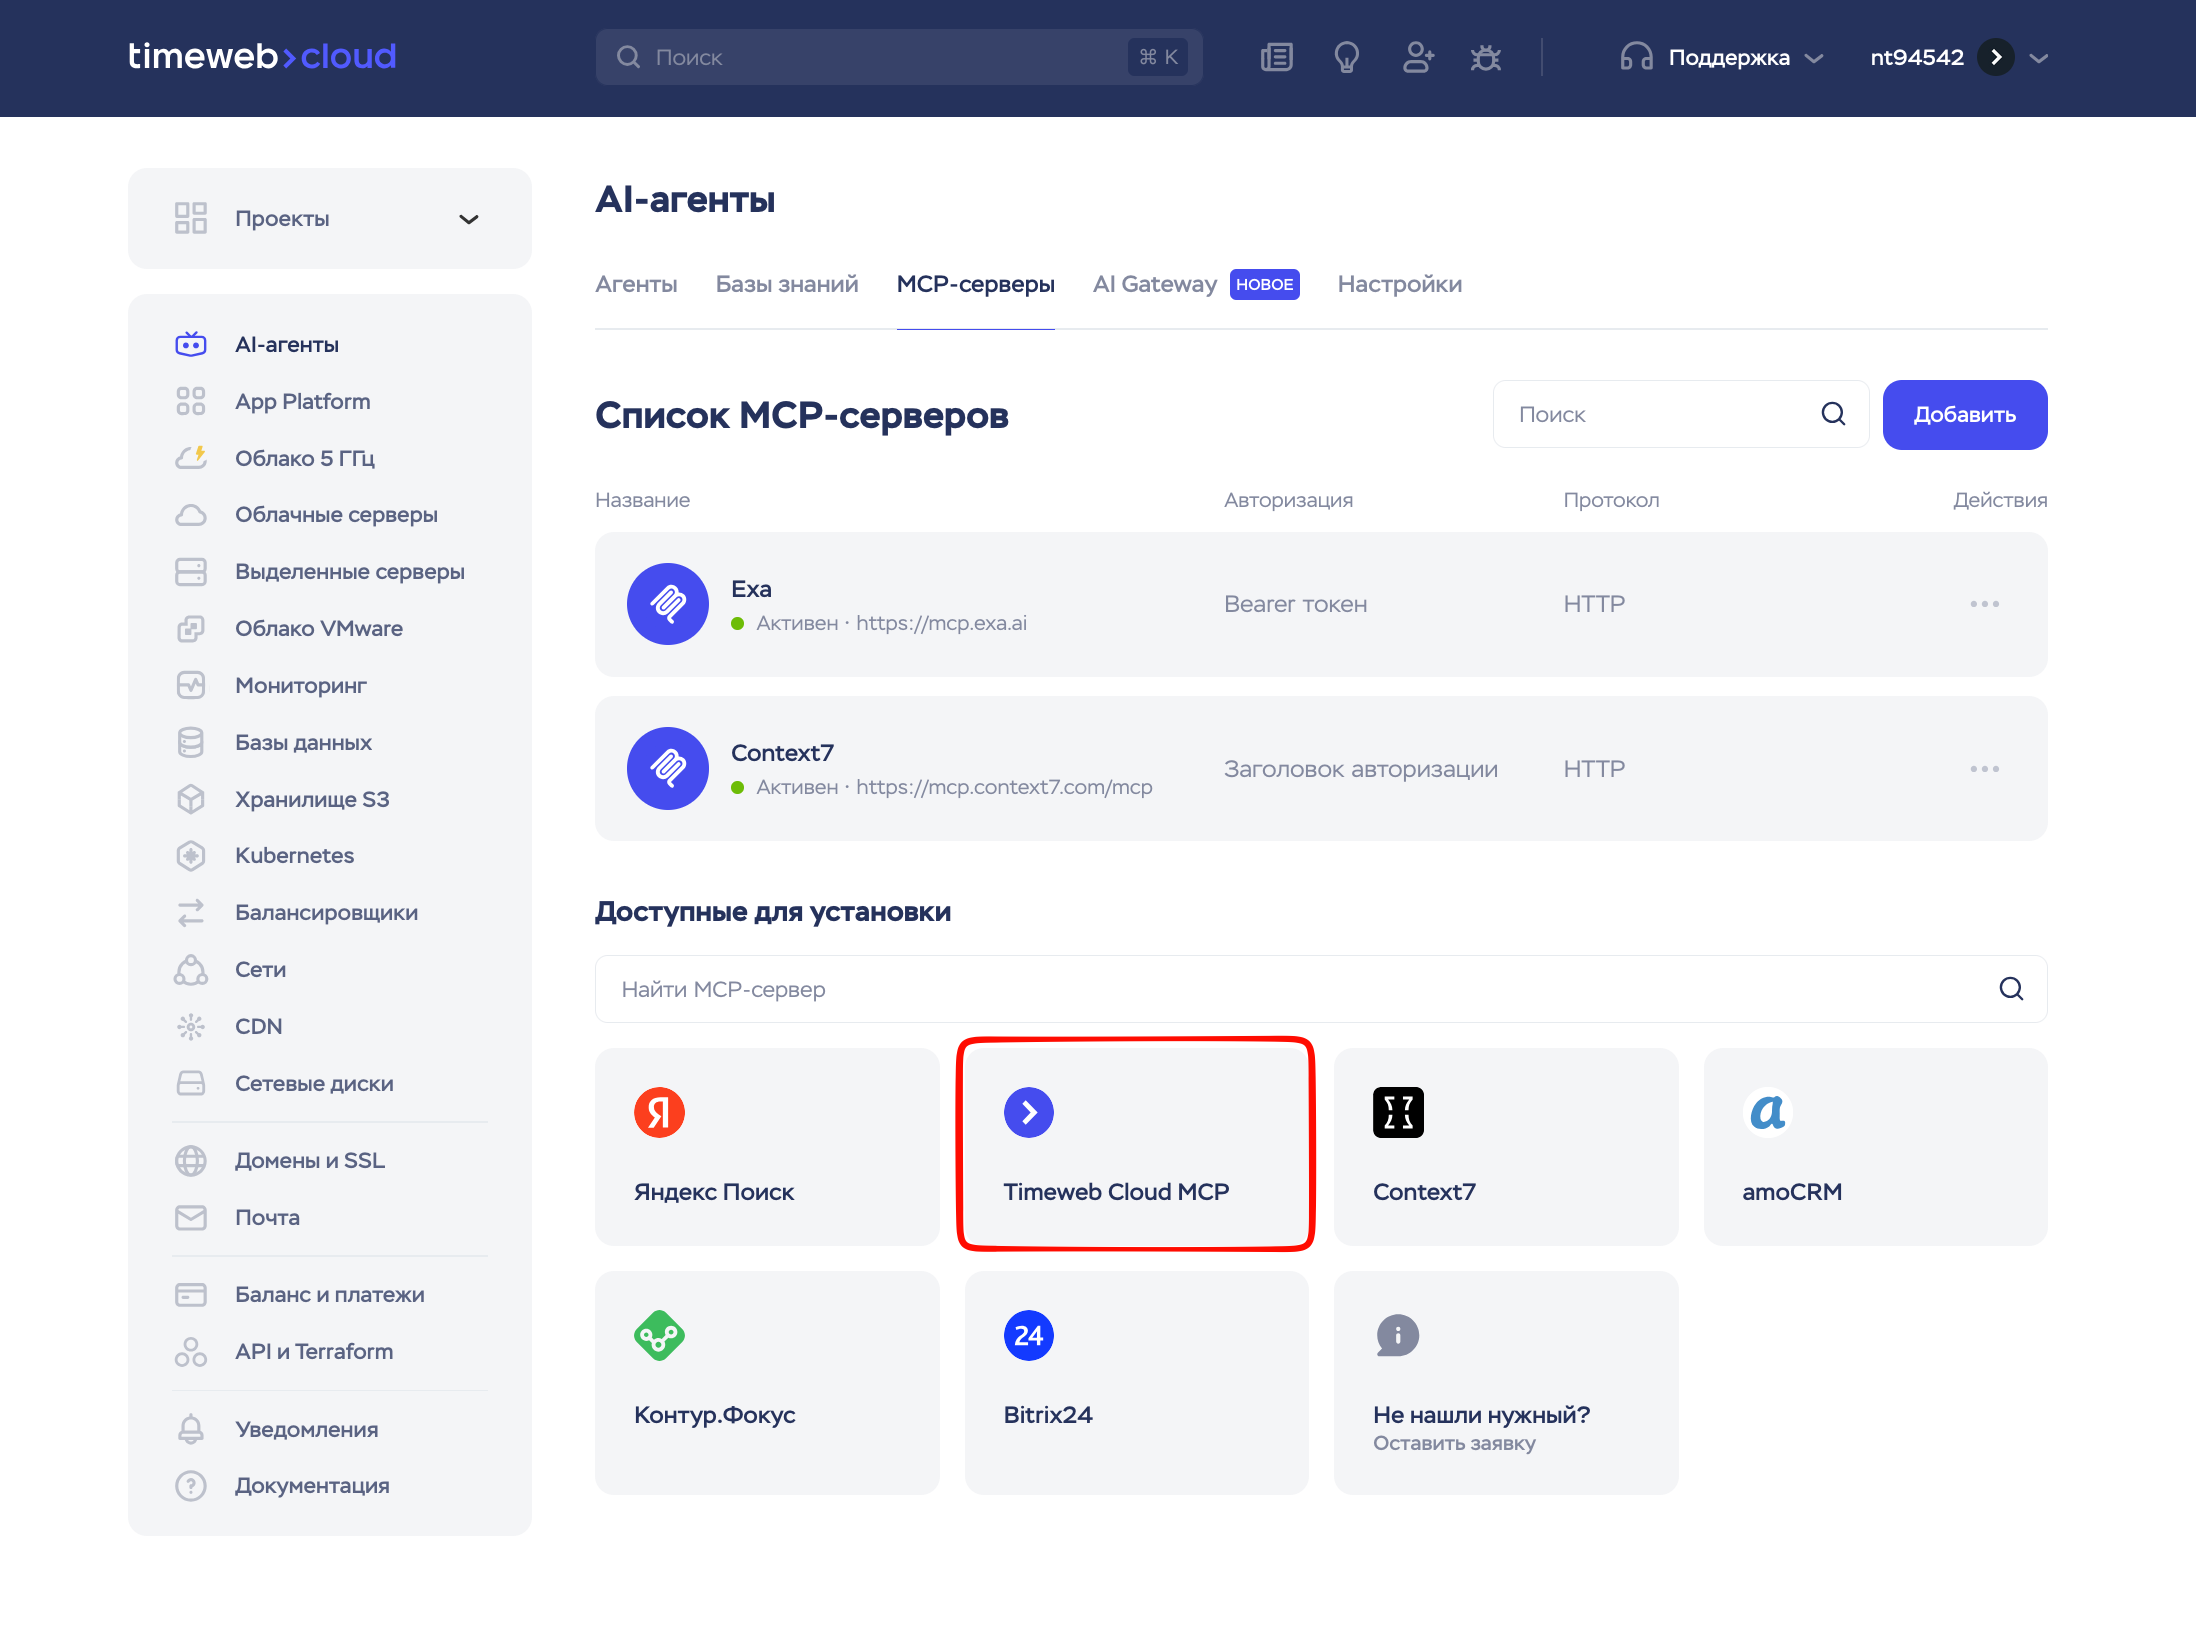Click the lightbulb ideas icon
2196x1652 pixels.
[x=1346, y=57]
